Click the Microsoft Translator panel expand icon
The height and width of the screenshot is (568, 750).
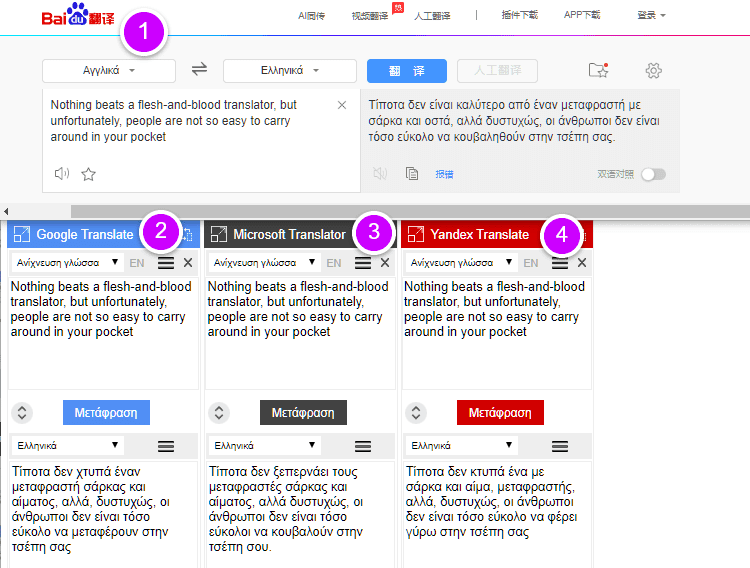point(219,234)
